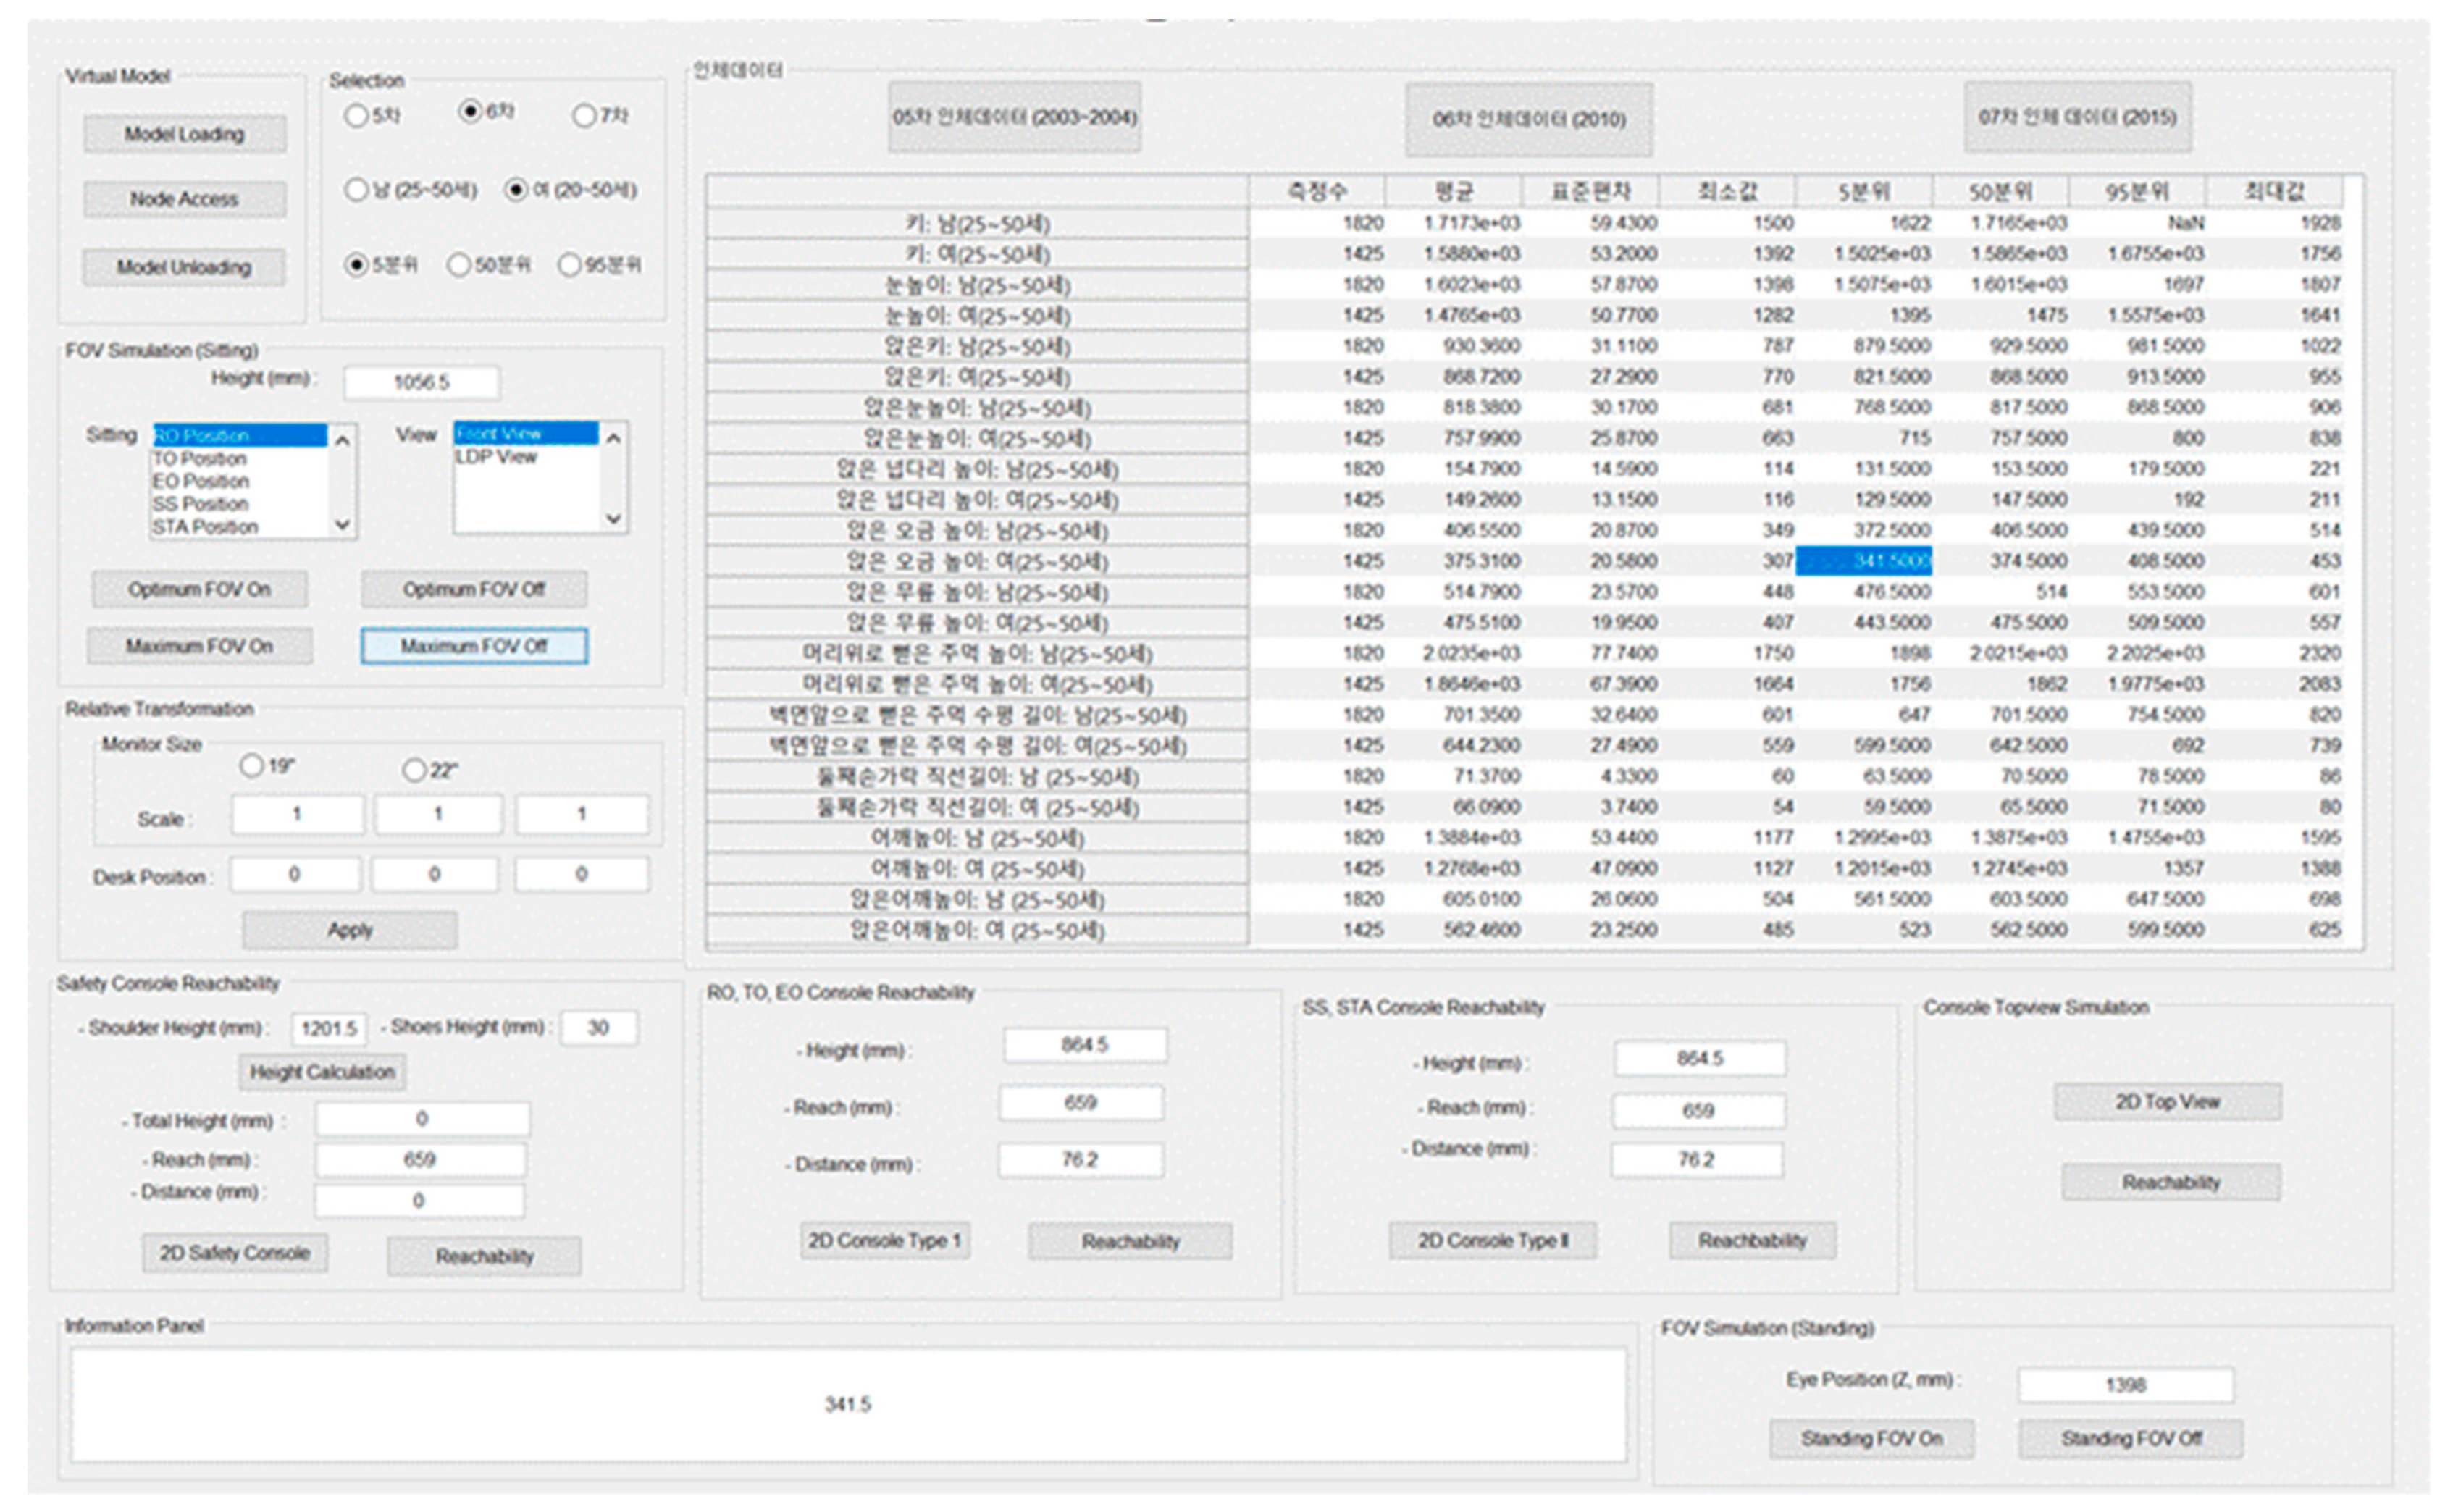Screen dimensions: 2453x1512
Task: Click Maximum FOV On button
Action: click(x=199, y=646)
